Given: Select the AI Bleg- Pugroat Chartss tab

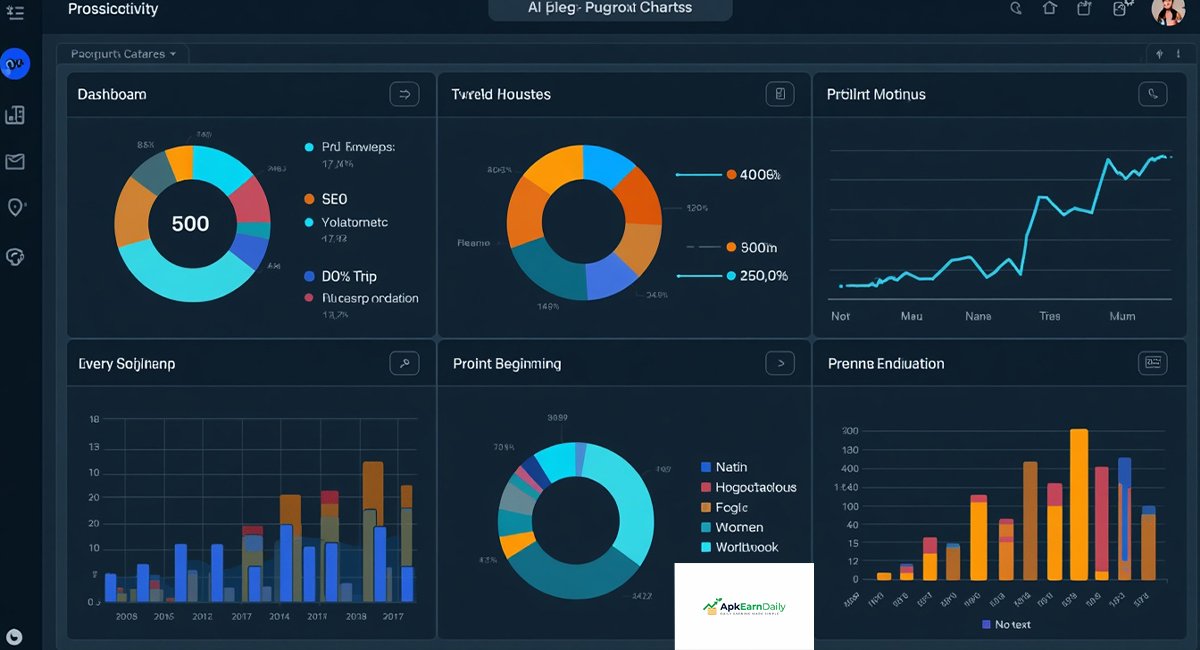Looking at the screenshot, I should click(x=610, y=9).
